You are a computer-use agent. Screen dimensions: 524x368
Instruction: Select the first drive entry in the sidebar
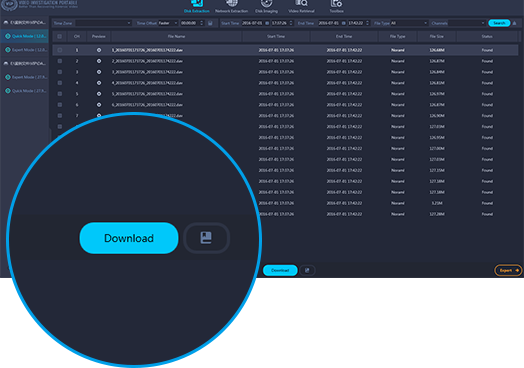(24, 23)
